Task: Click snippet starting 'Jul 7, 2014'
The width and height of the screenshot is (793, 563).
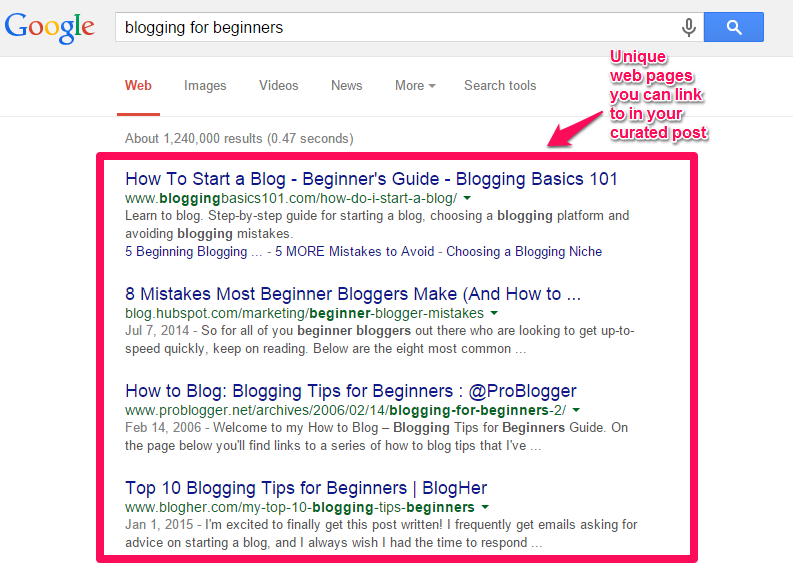Action: 380,339
